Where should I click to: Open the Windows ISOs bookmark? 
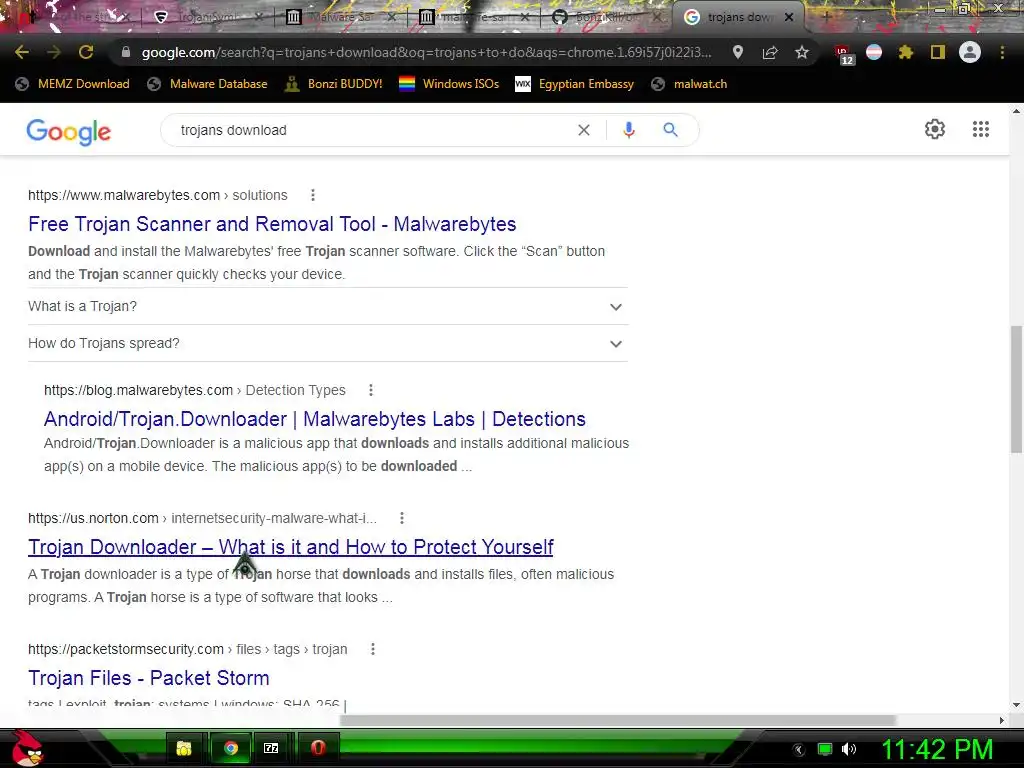(x=449, y=84)
